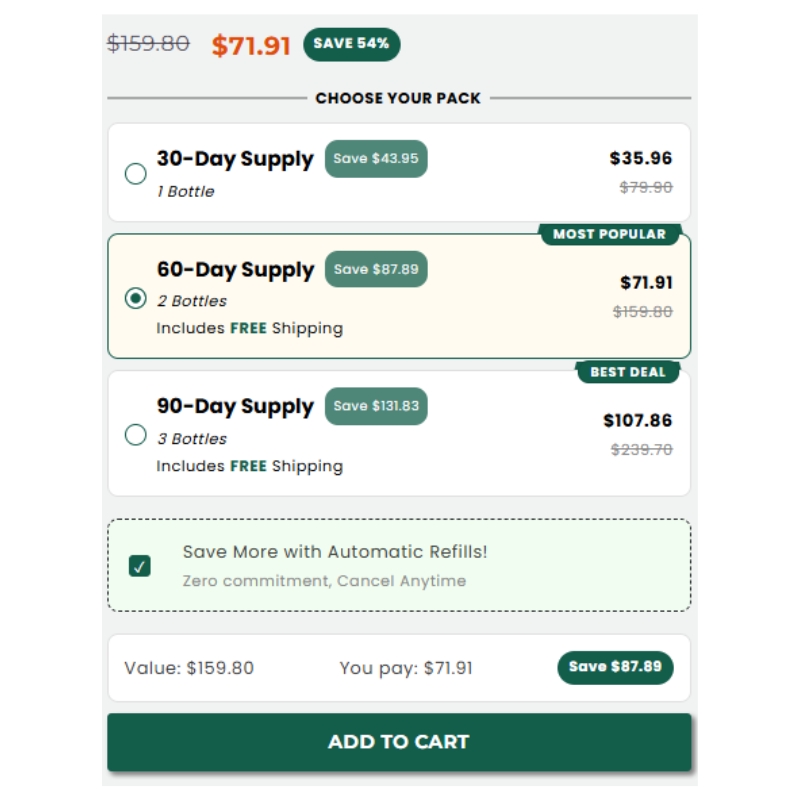Click the 30-Day Supply title
This screenshot has height=800, width=800.
click(235, 159)
